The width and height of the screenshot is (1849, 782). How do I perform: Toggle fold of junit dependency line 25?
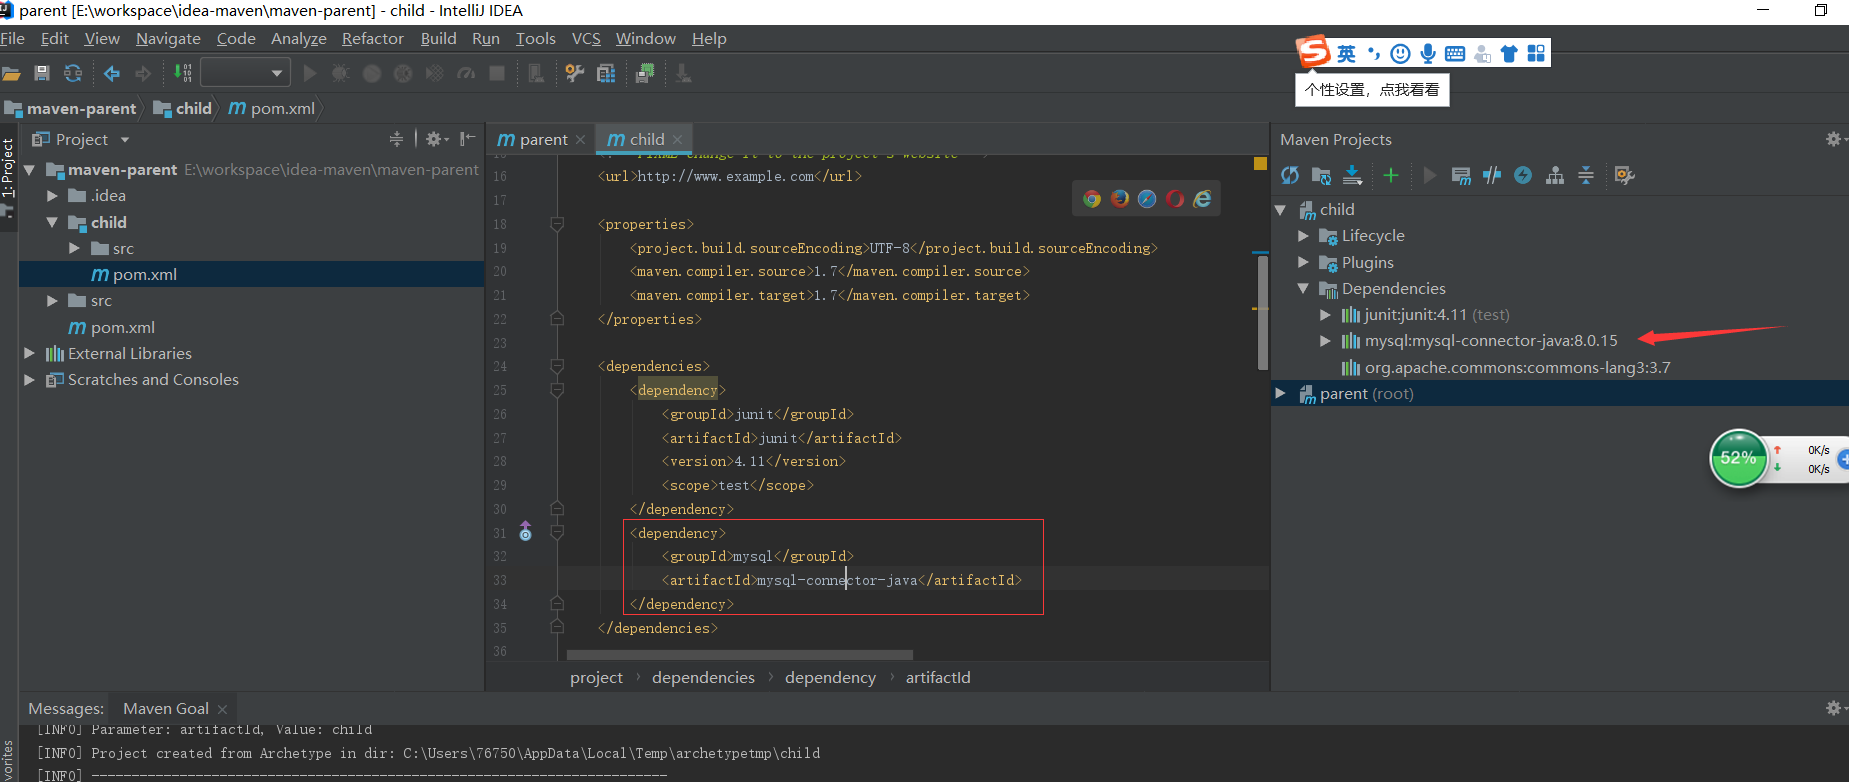click(x=557, y=390)
